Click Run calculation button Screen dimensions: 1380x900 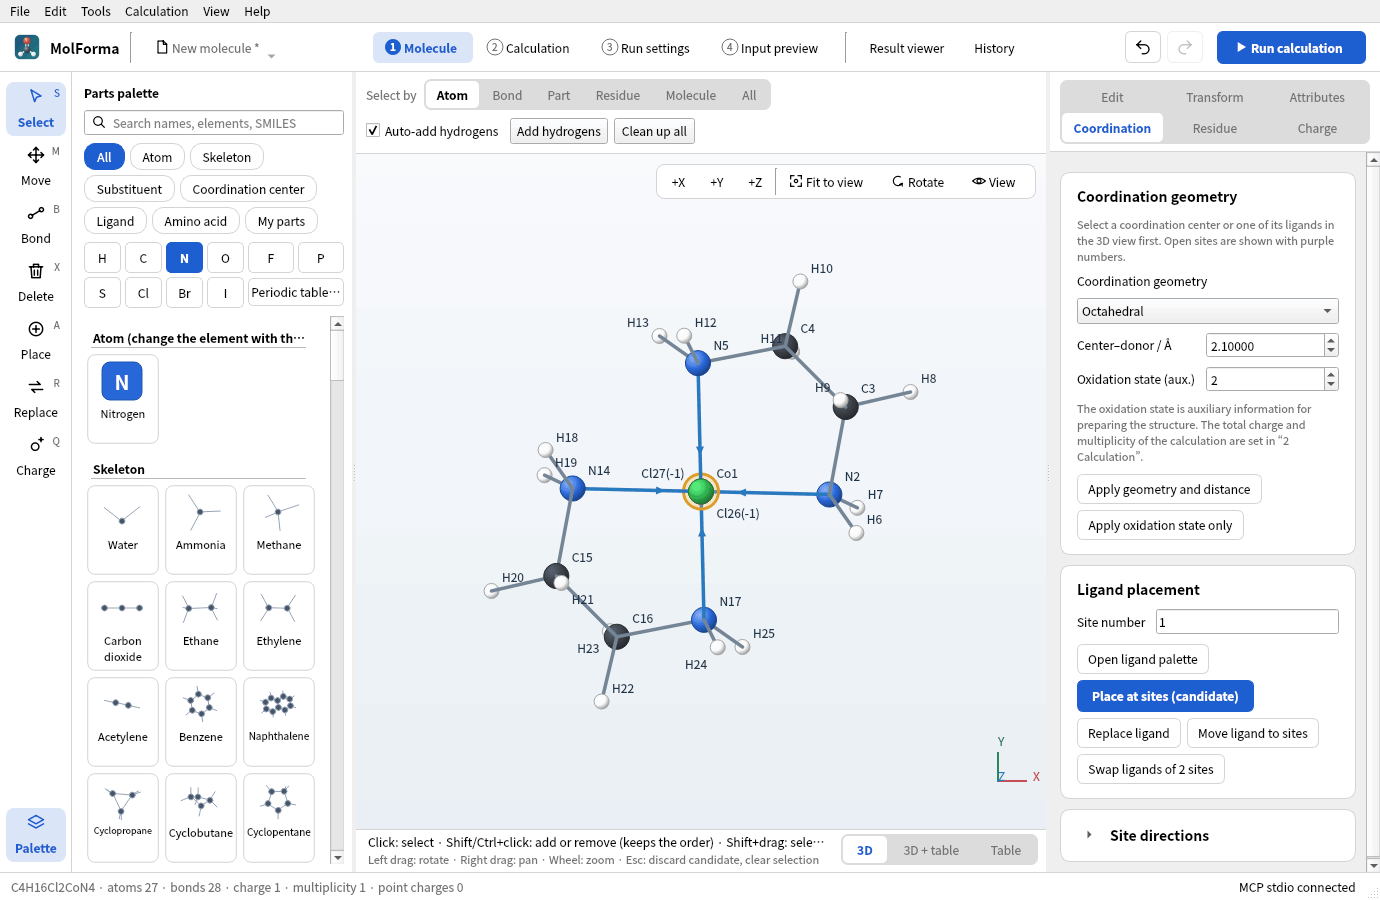[x=1291, y=48]
